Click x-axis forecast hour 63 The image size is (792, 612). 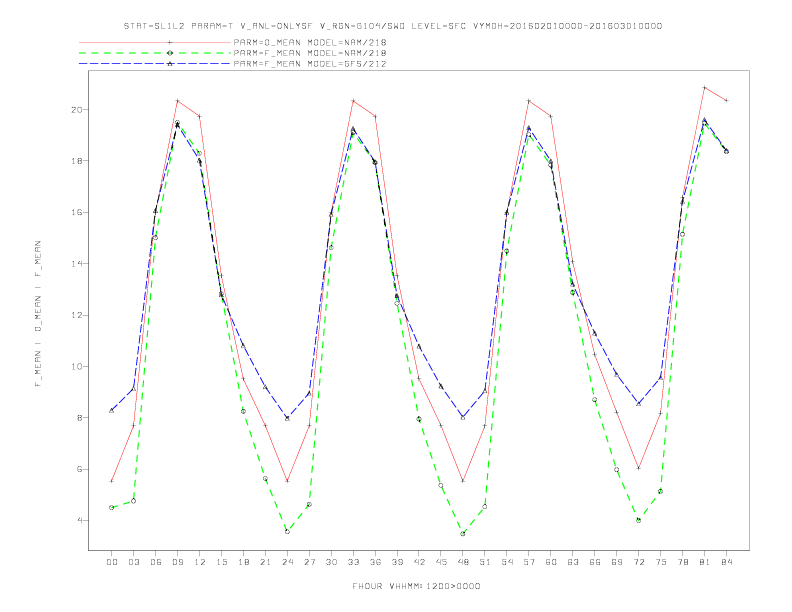click(x=573, y=562)
